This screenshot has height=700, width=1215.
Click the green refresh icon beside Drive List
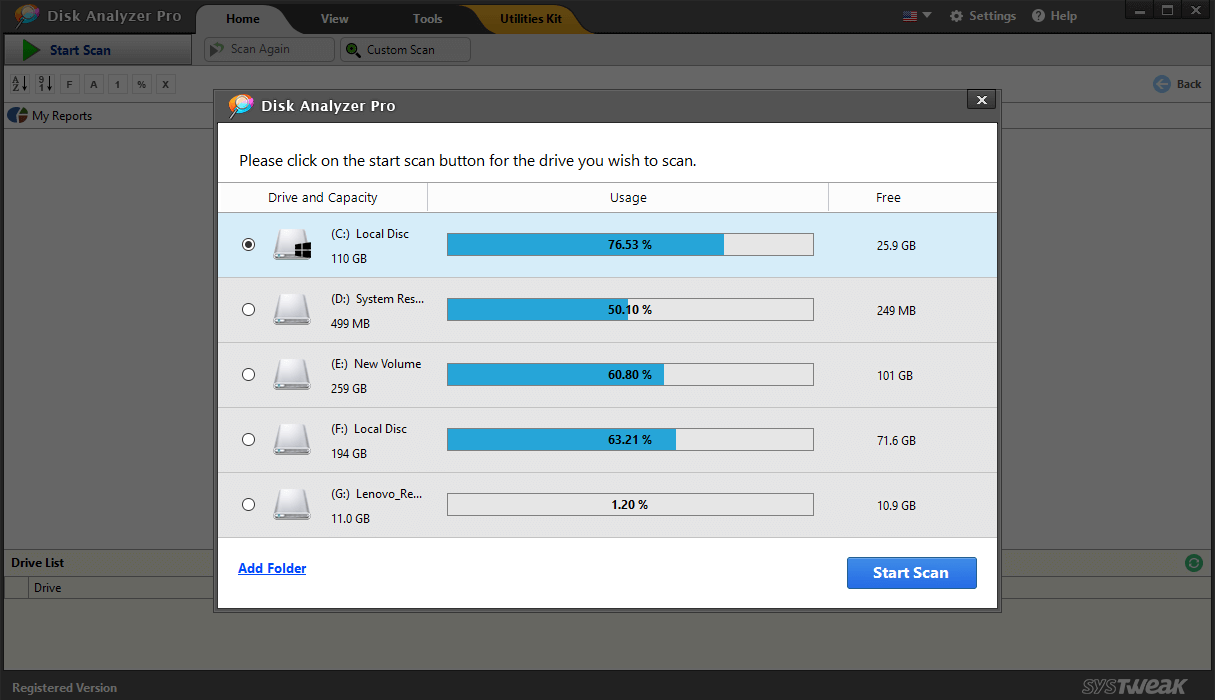pos(1194,563)
